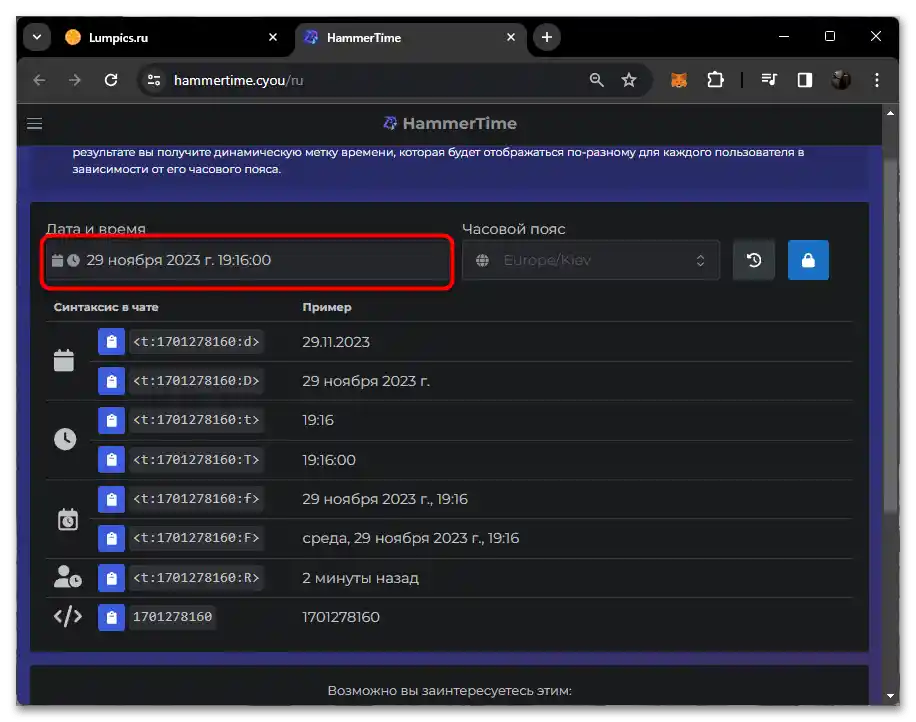Open the Europe/Kiev timezone dropdown

591,260
